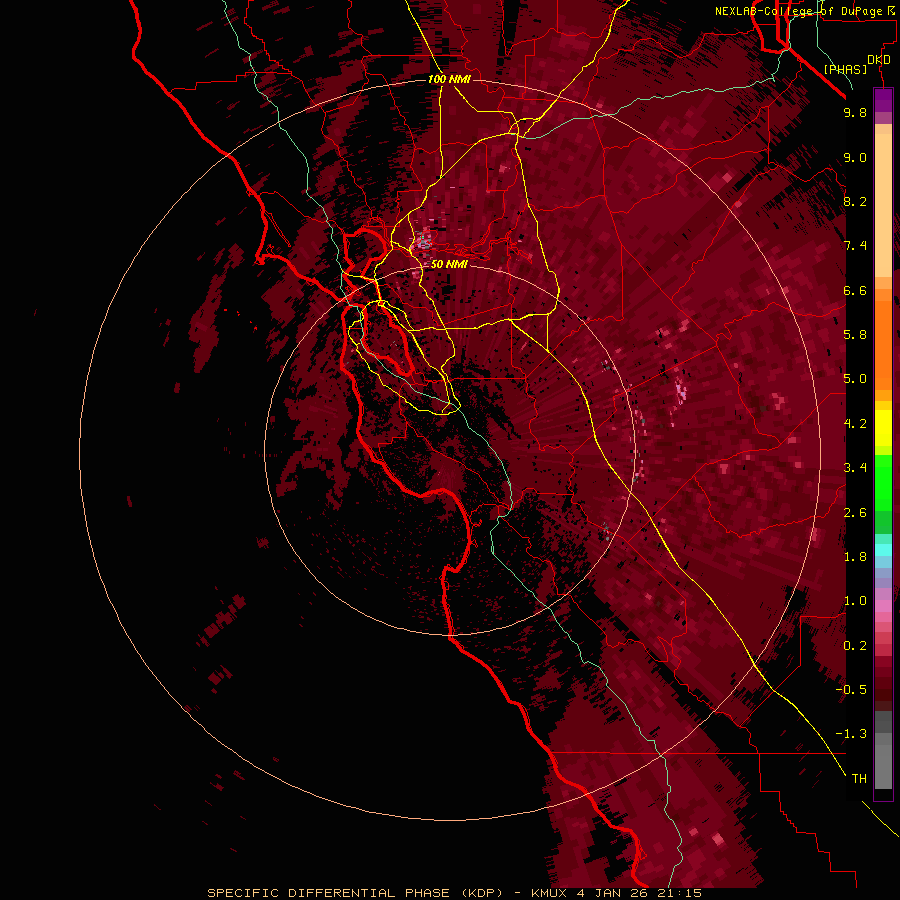This screenshot has width=900, height=900.
Task: Click the bright green swatch in the color scale
Action: pos(883,482)
